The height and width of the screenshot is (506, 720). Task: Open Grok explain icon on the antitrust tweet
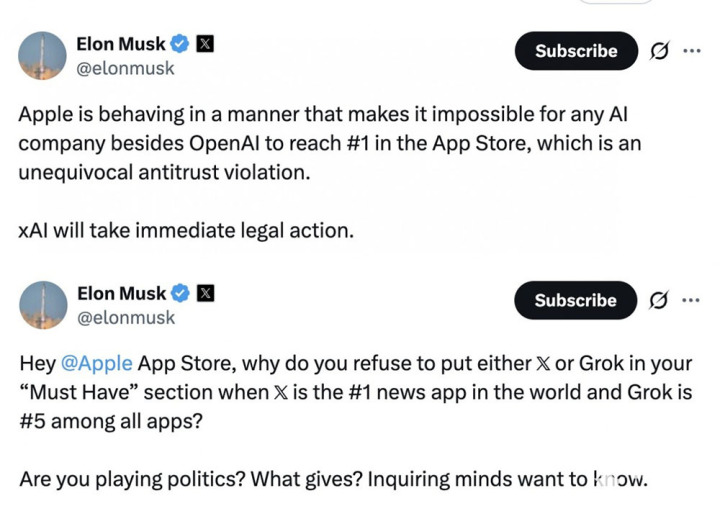click(660, 51)
